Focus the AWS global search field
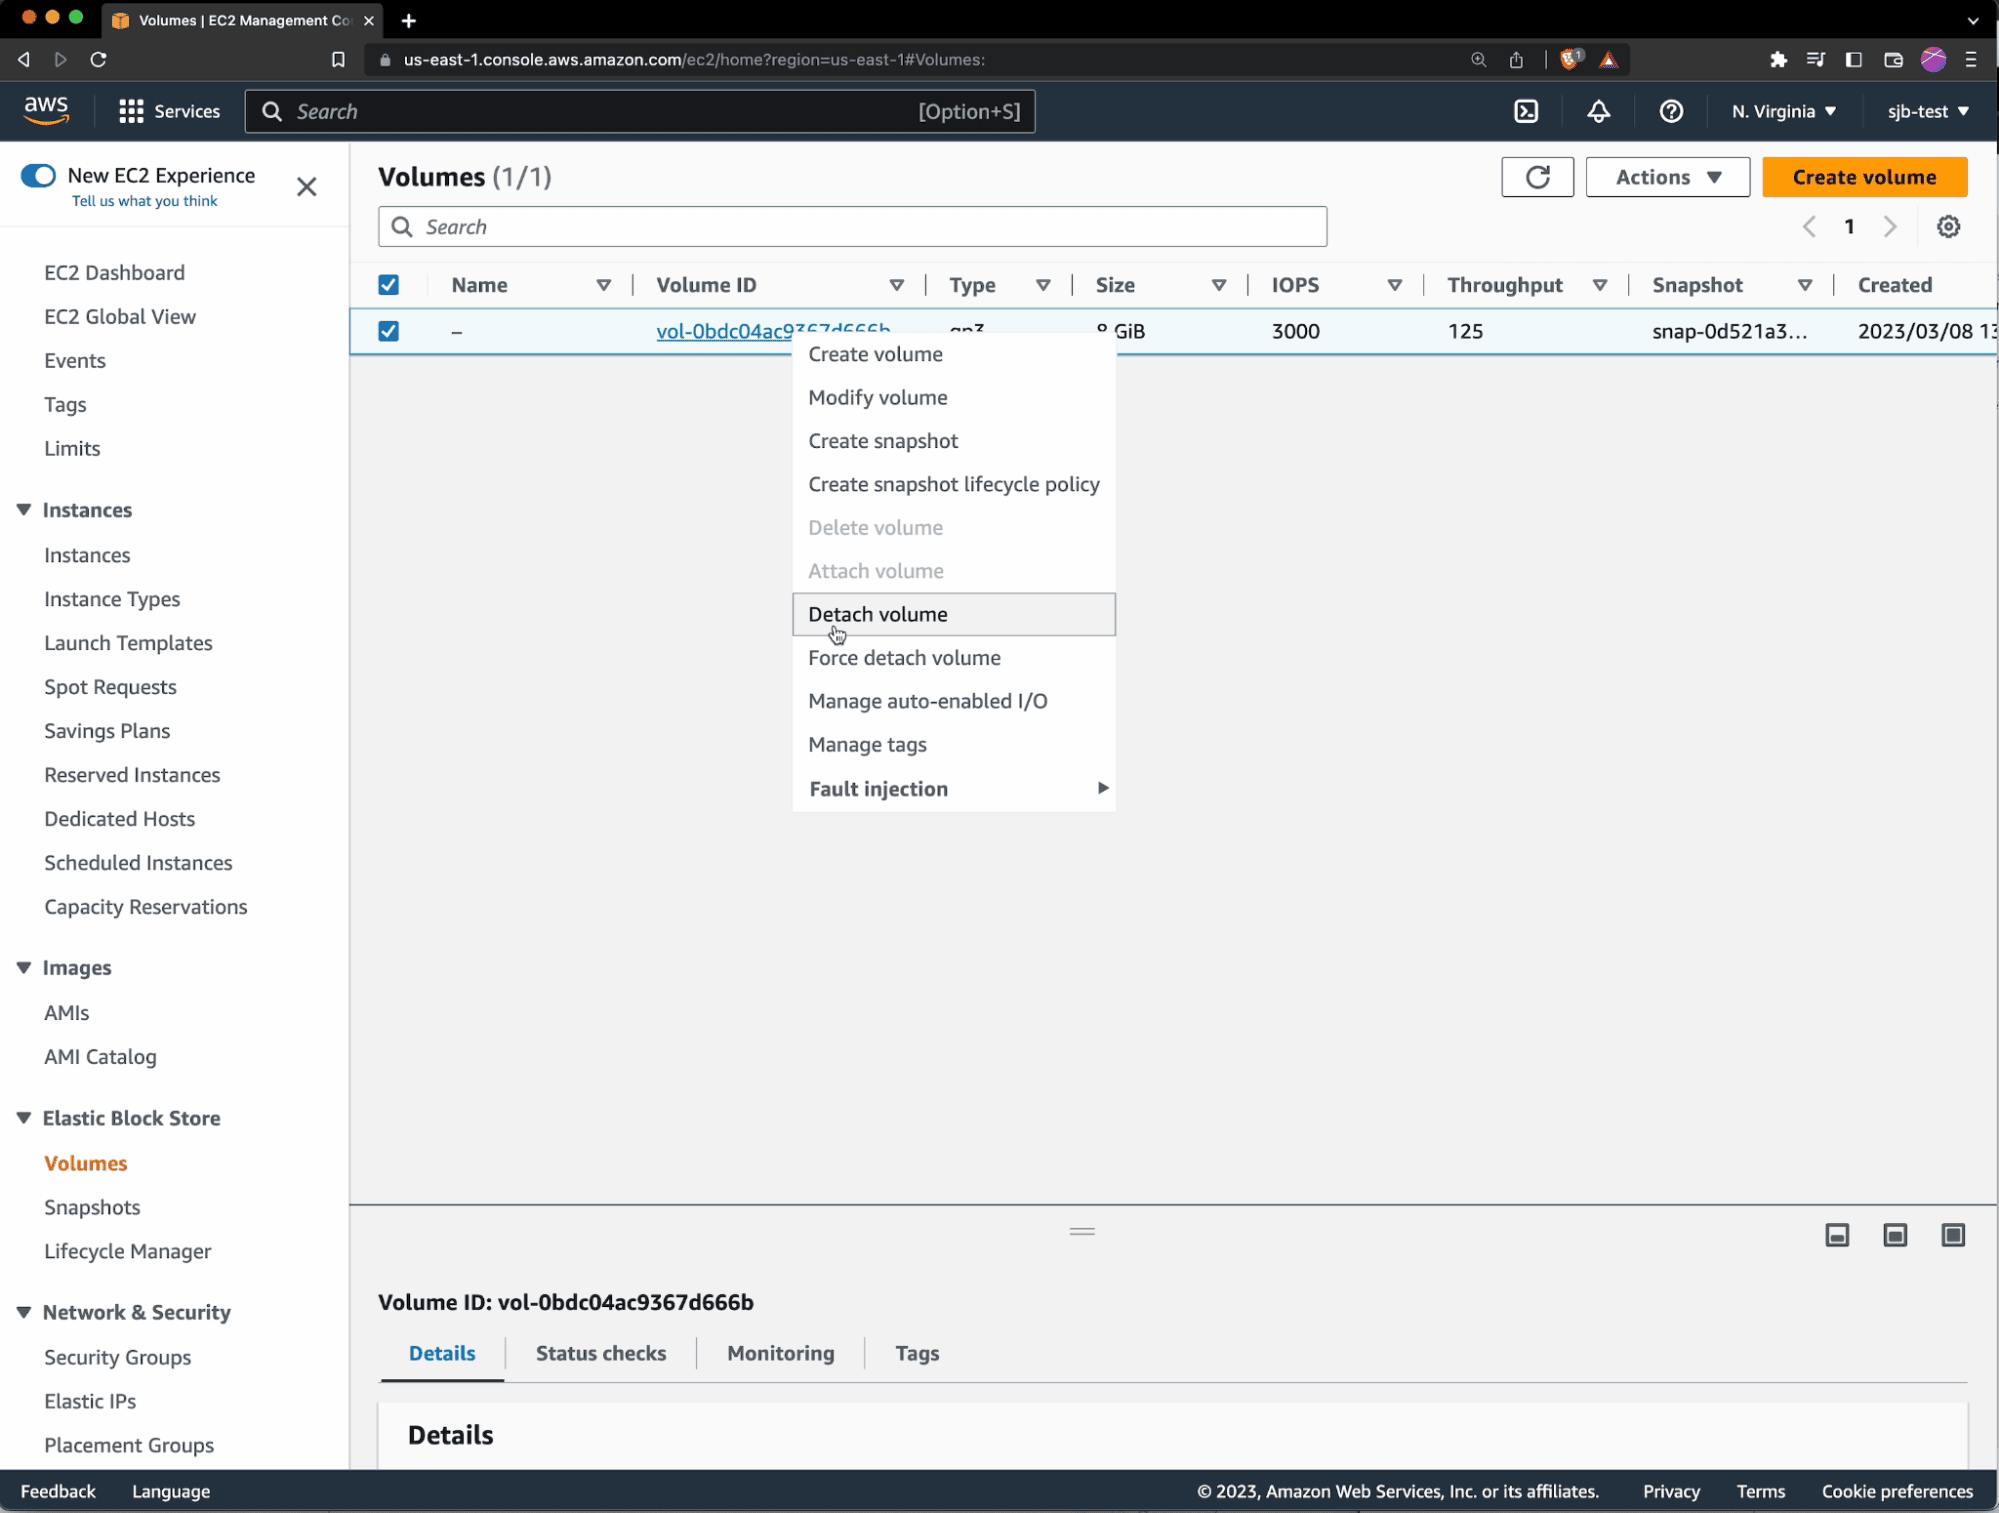 pos(640,111)
